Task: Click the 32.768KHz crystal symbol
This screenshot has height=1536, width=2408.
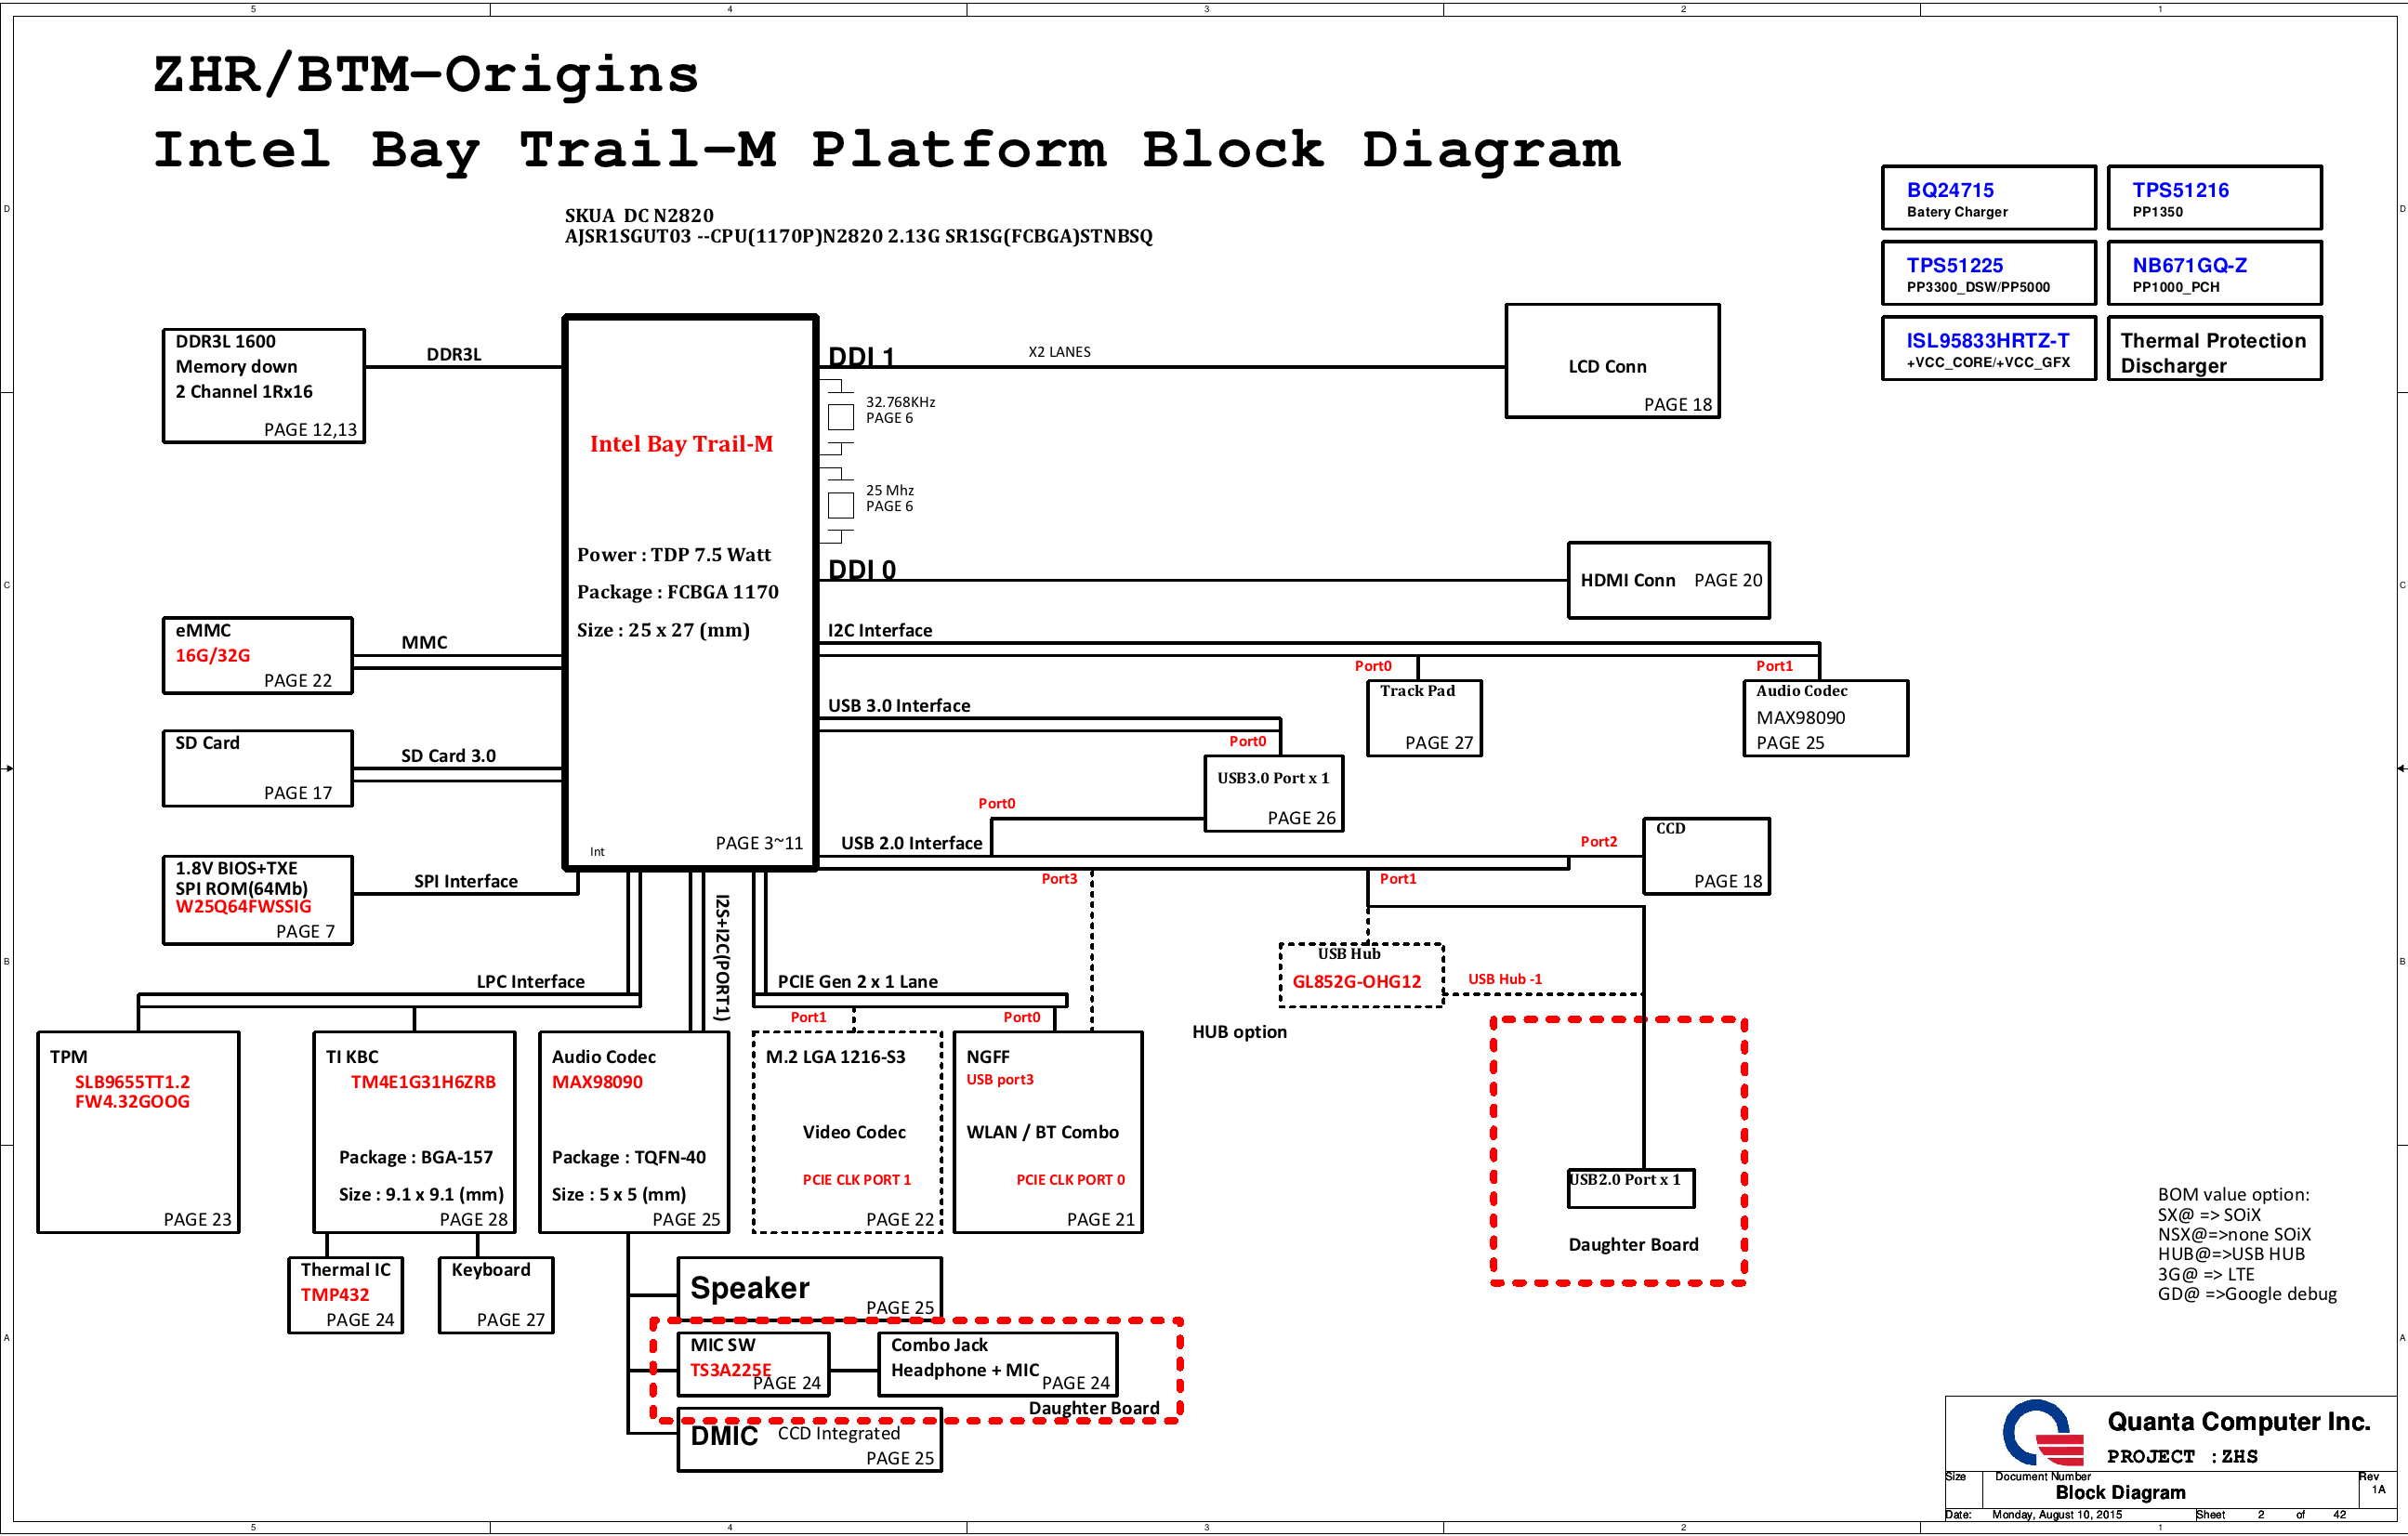Action: pos(840,416)
